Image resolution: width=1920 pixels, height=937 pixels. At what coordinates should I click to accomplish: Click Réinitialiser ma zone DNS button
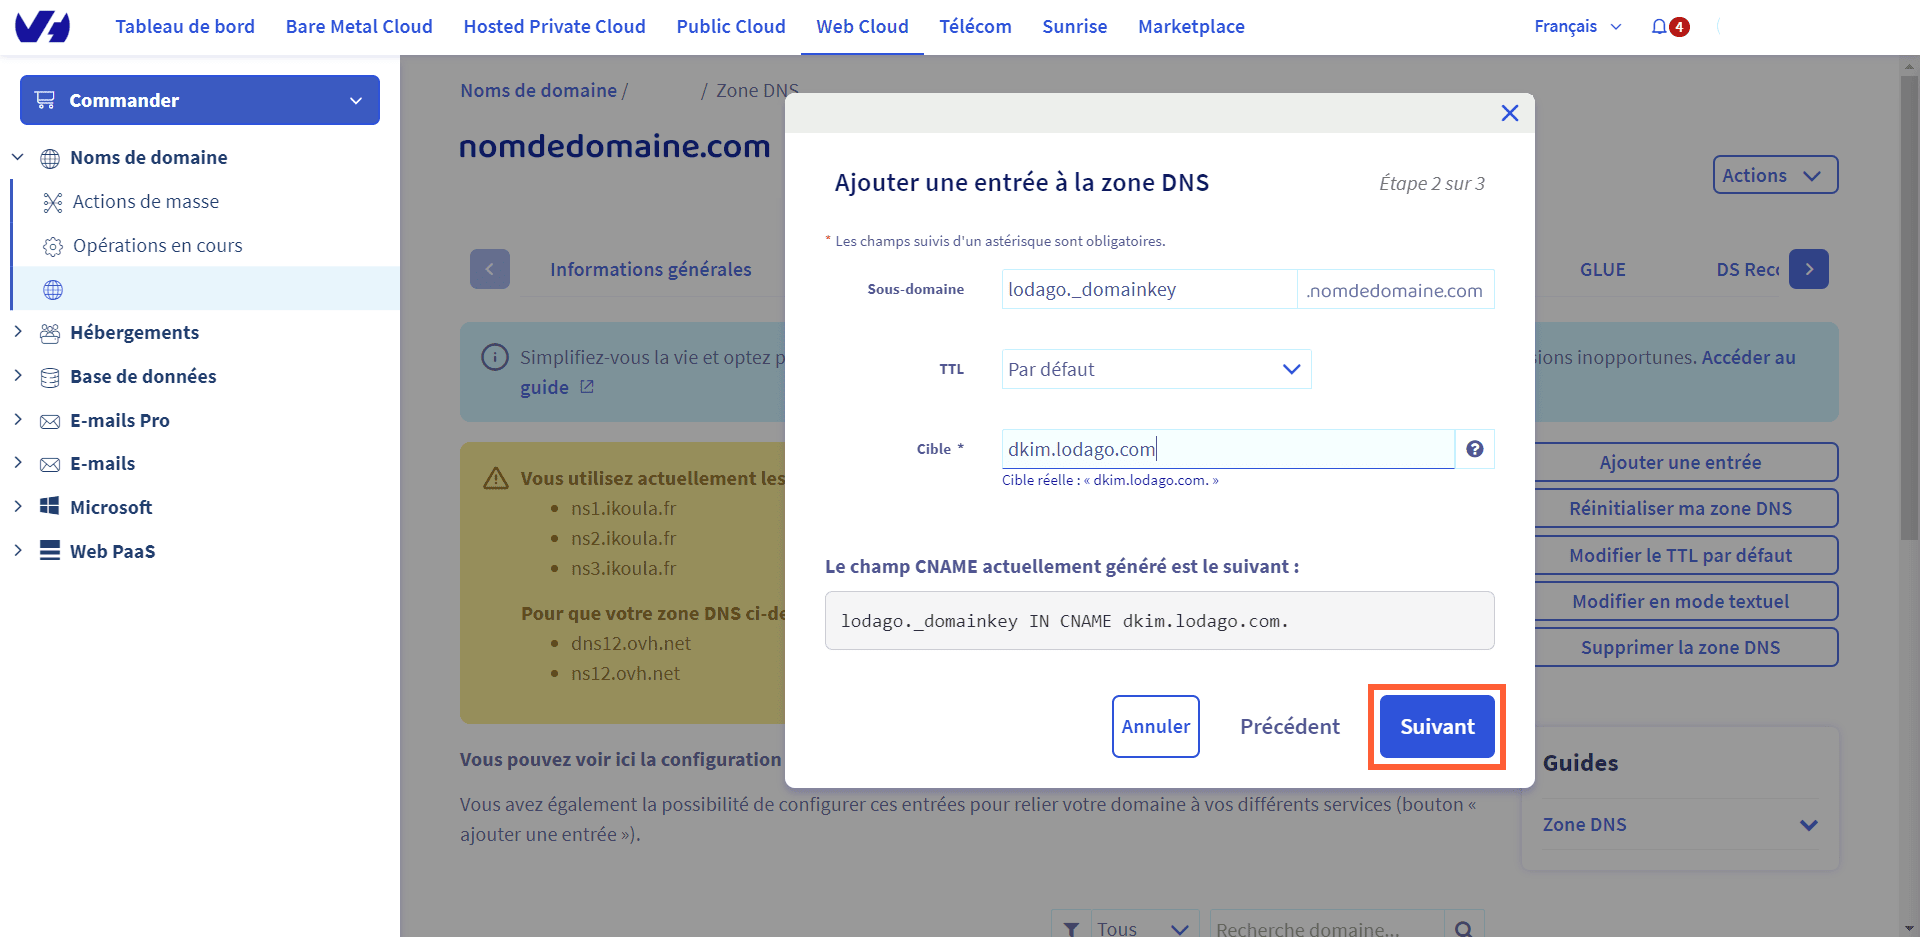pyautogui.click(x=1686, y=508)
